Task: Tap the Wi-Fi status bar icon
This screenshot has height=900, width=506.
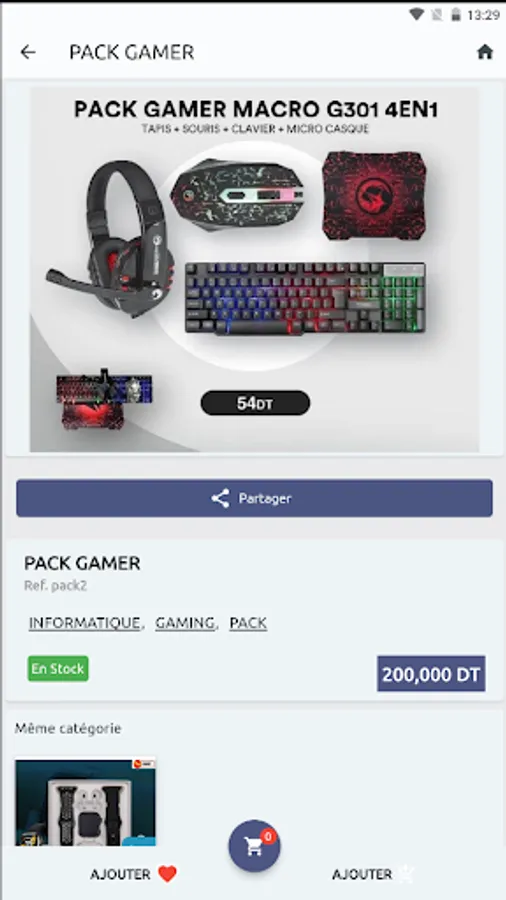Action: pyautogui.click(x=417, y=15)
